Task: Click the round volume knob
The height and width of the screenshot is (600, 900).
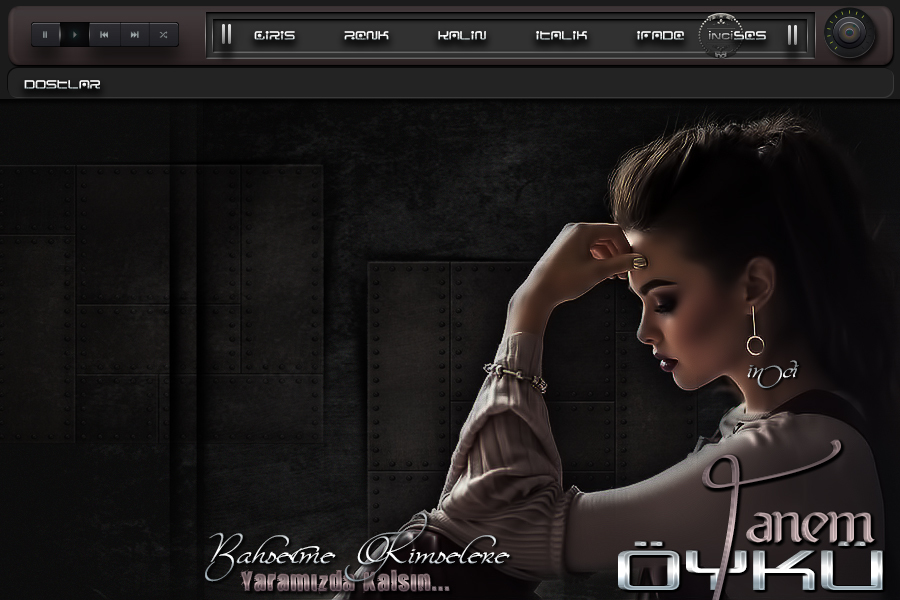Action: coord(850,35)
